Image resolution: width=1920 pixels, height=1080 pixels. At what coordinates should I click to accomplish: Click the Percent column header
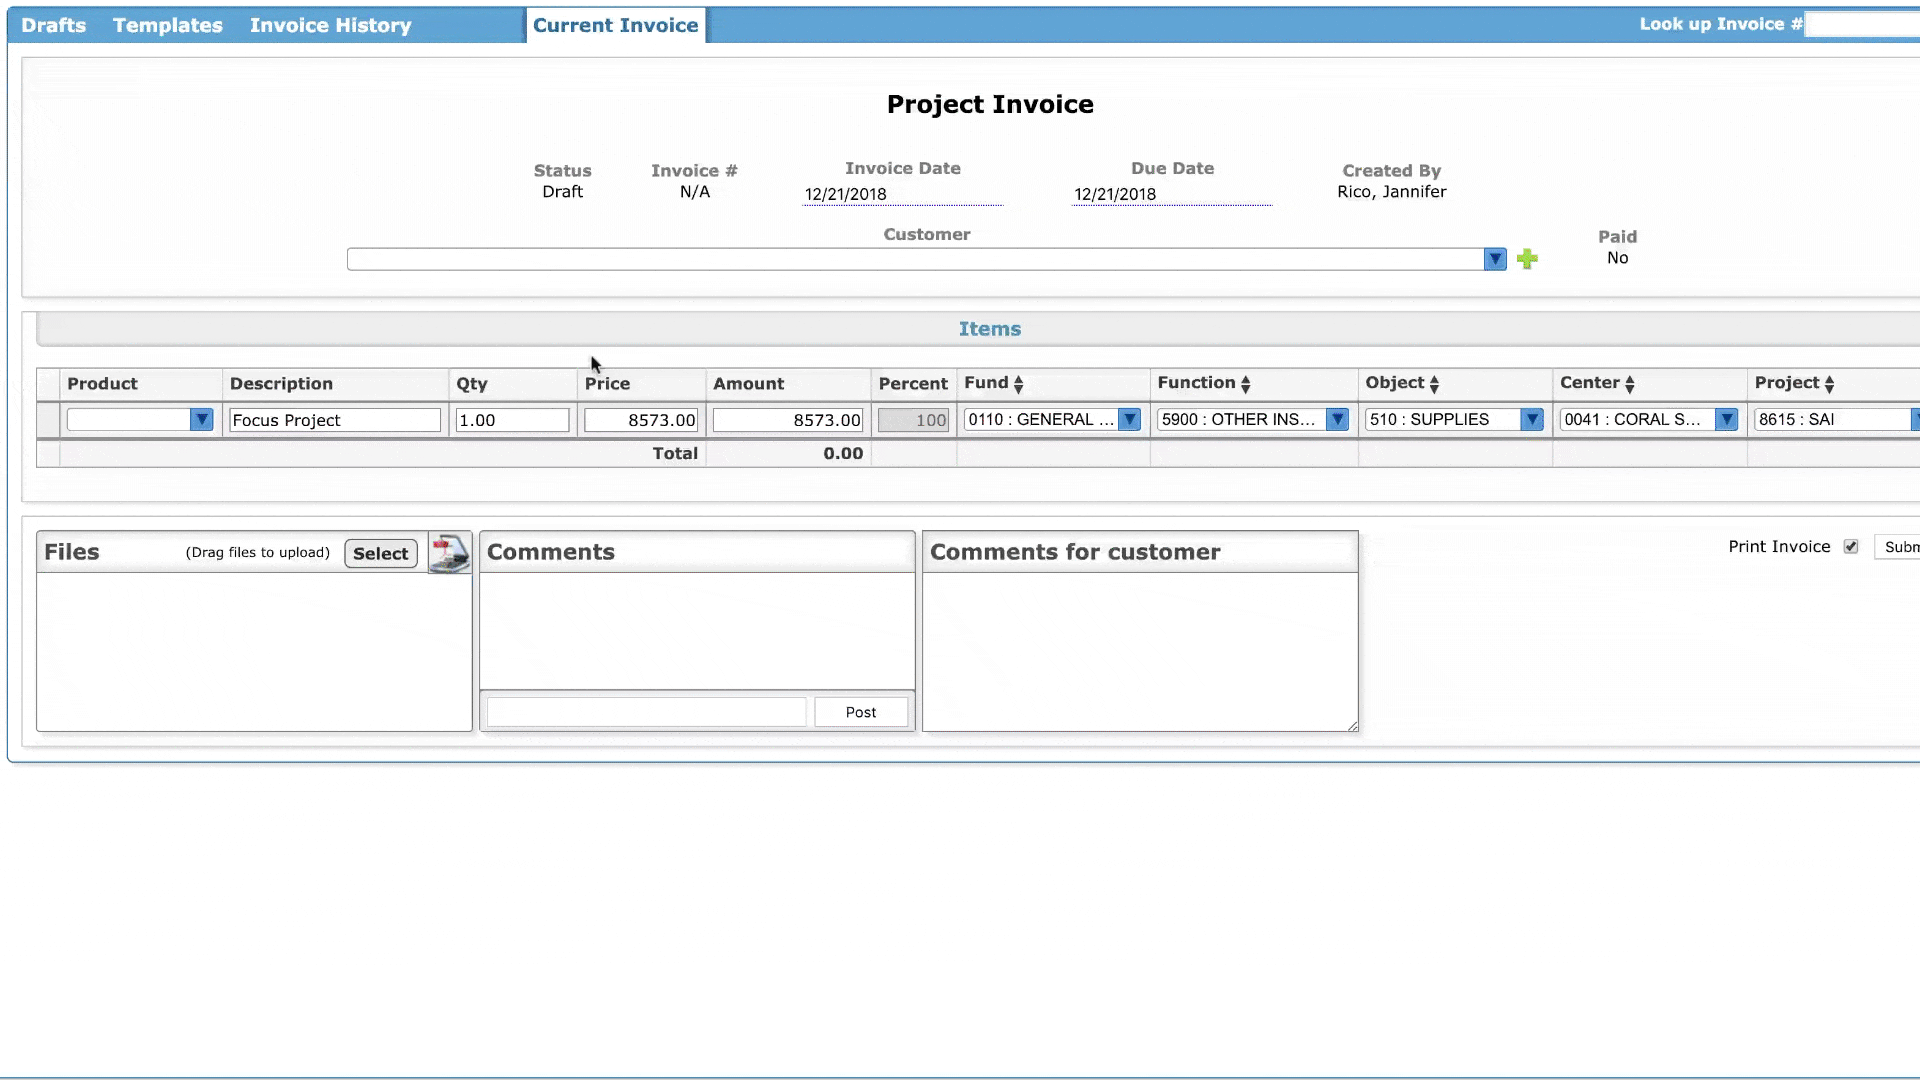(x=913, y=384)
